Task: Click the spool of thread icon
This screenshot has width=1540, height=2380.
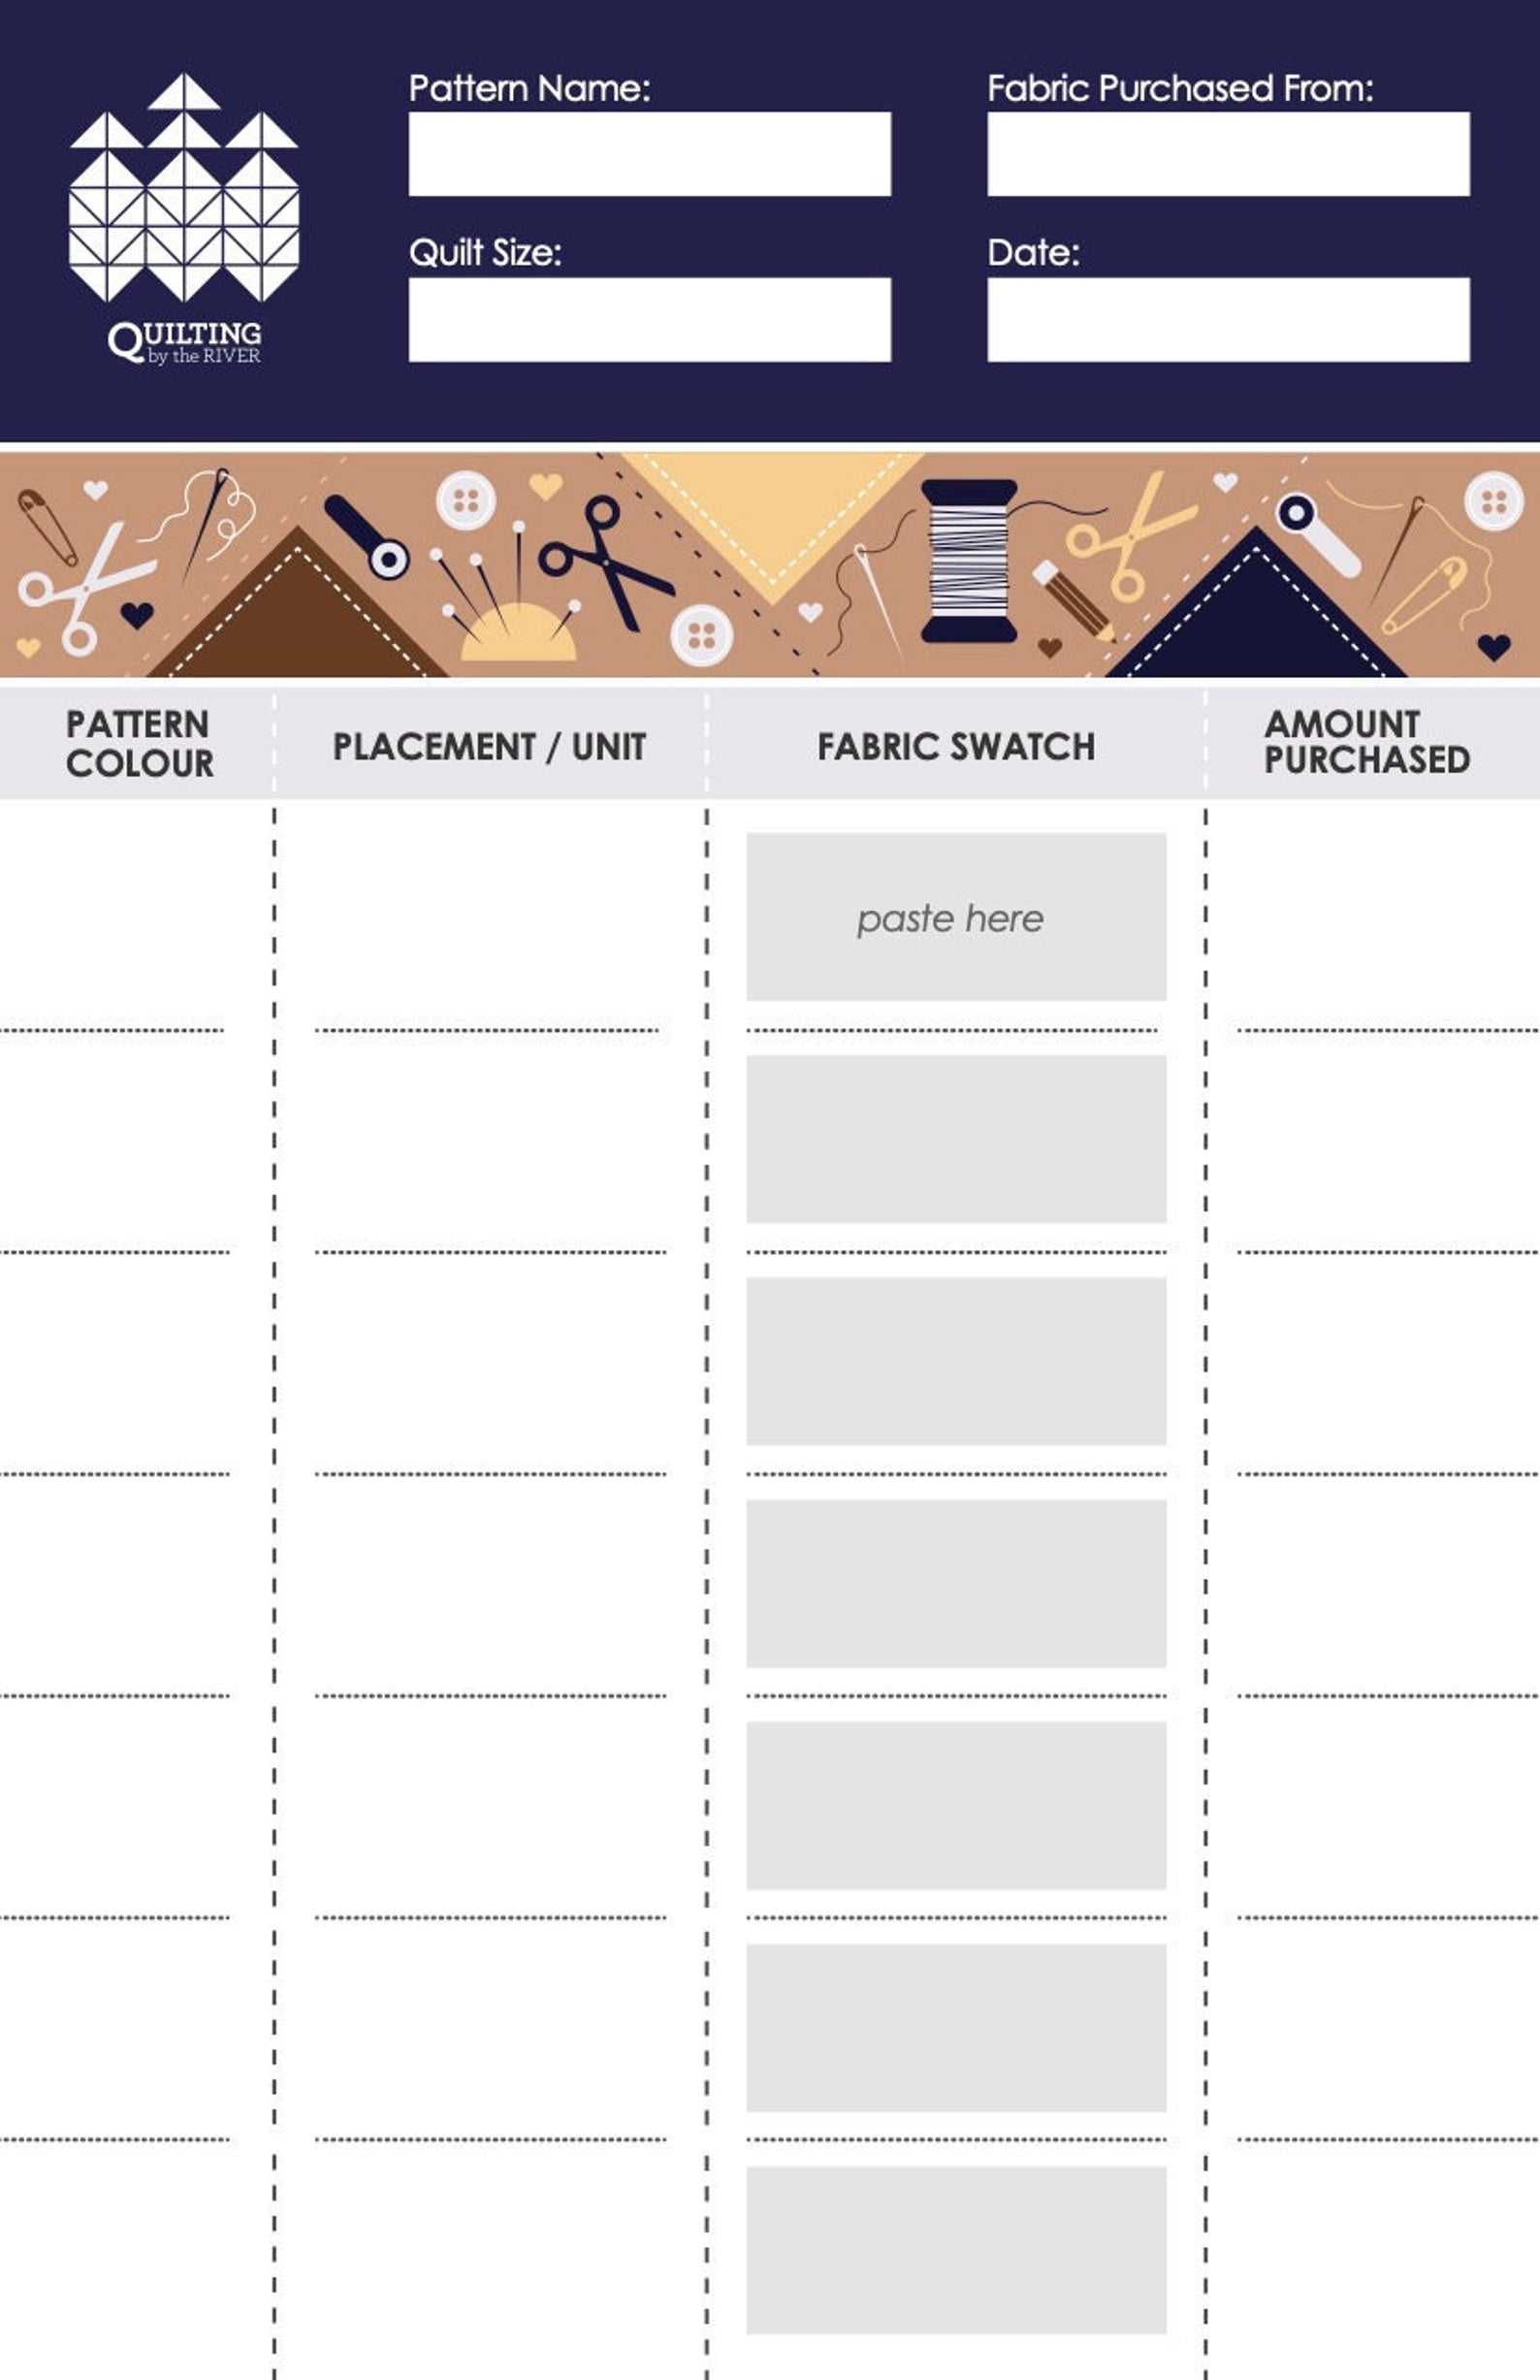Action: pos(968,560)
